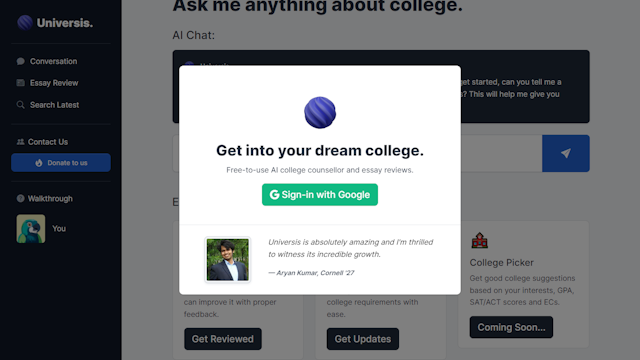The height and width of the screenshot is (360, 640).
Task: Sign in with Google button
Action: click(320, 195)
